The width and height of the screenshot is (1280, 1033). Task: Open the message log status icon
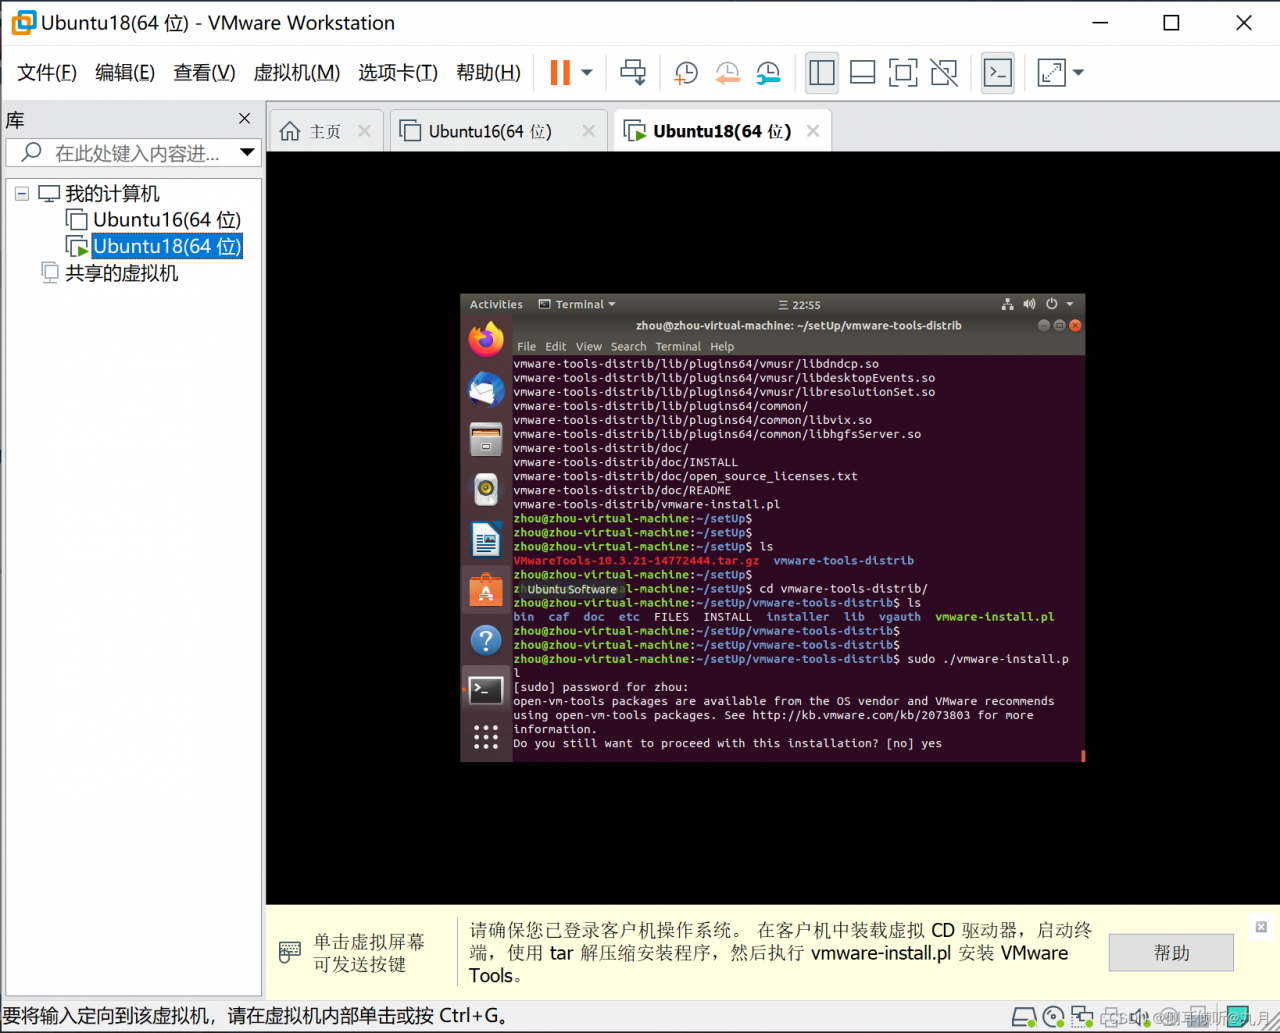click(x=1237, y=1017)
